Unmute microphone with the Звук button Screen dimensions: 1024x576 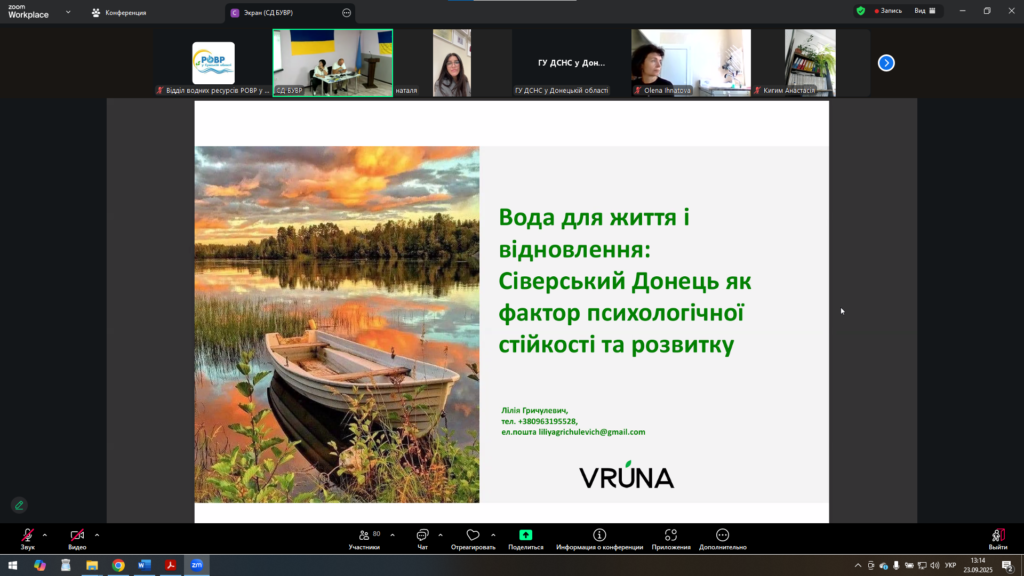[x=27, y=537]
